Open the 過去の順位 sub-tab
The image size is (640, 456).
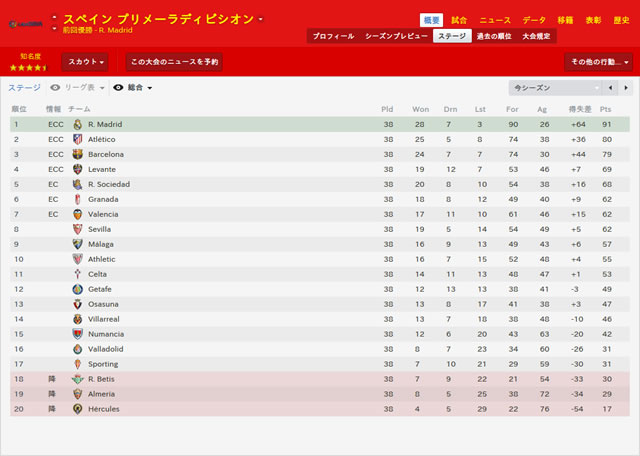pyautogui.click(x=494, y=36)
